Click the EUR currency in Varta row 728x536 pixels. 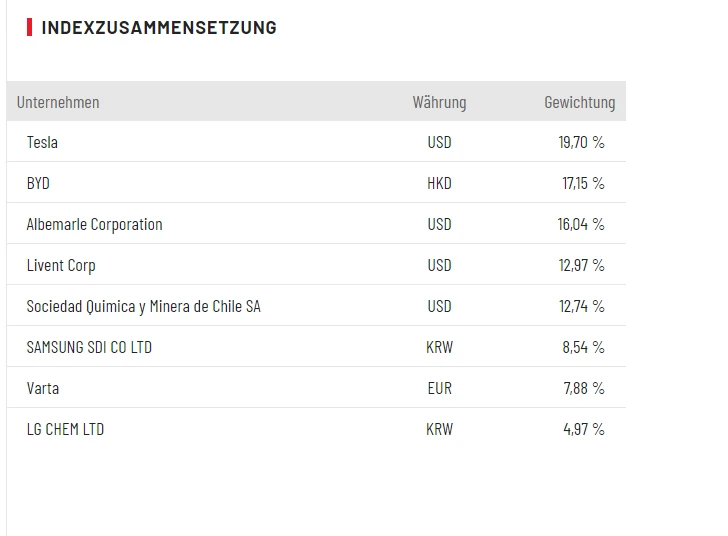coord(439,388)
